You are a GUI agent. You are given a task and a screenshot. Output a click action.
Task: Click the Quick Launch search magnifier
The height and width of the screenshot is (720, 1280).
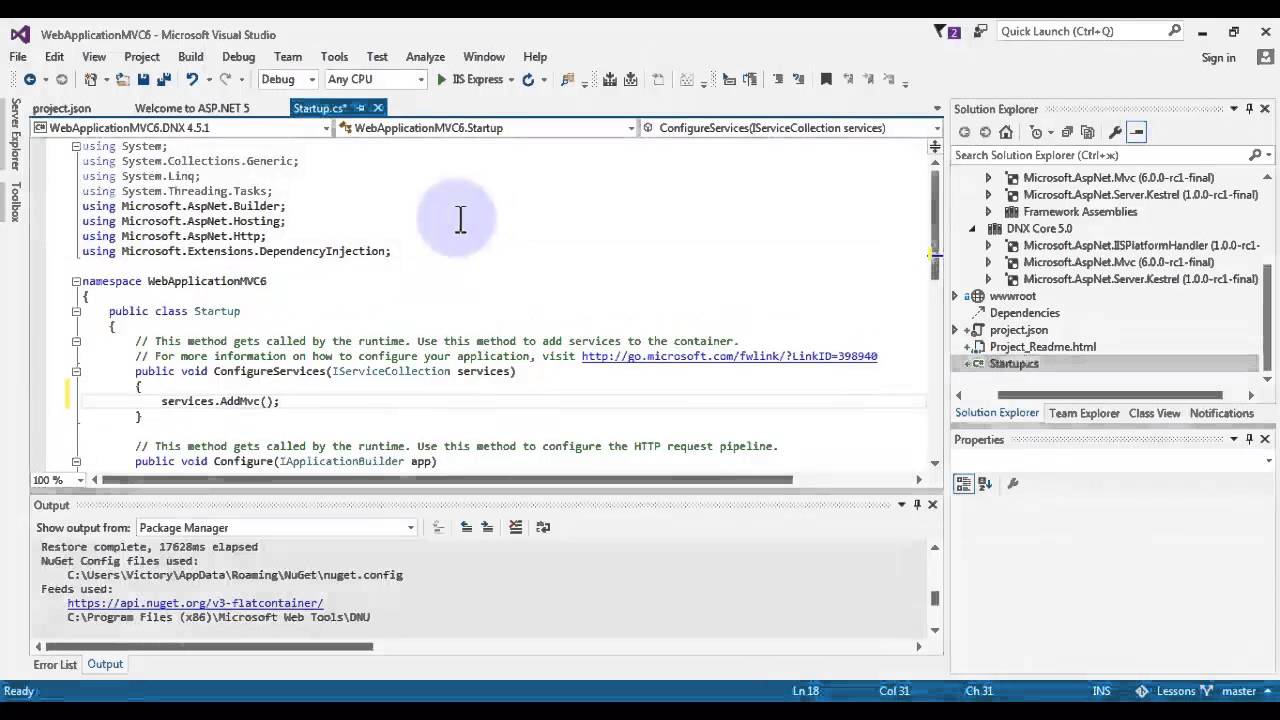1175,31
